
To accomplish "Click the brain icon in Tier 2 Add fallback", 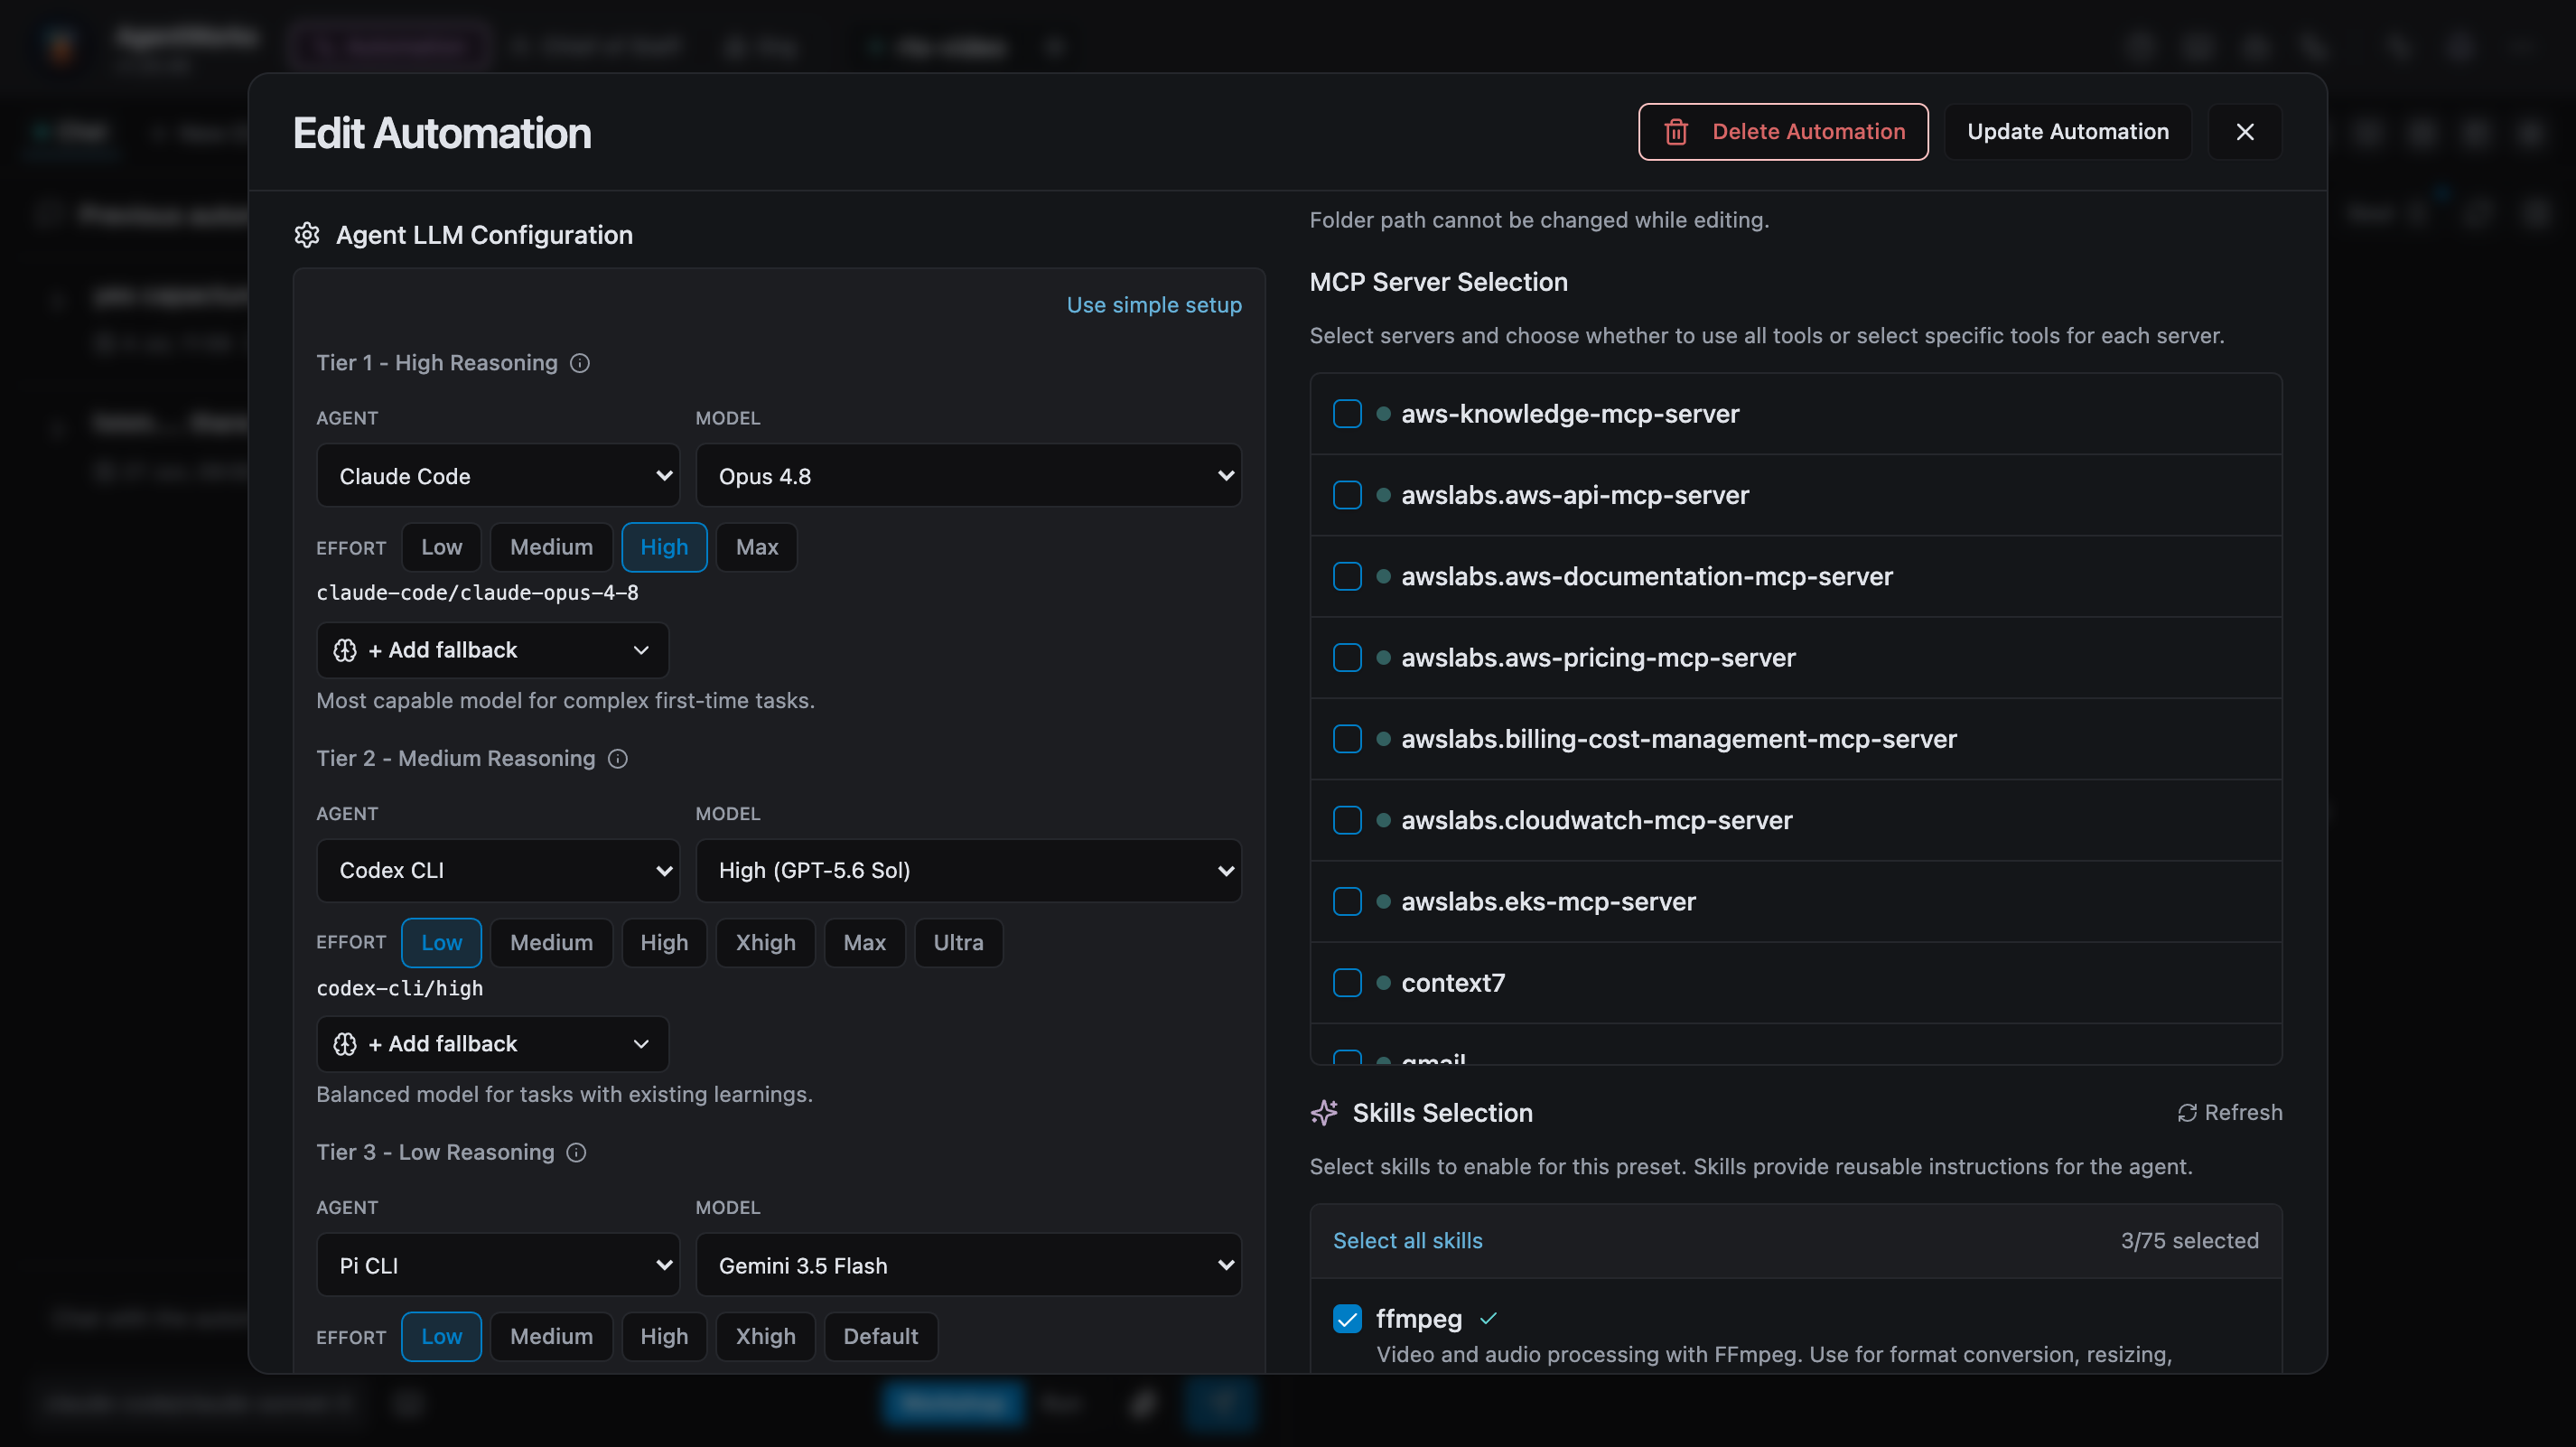I will pyautogui.click(x=345, y=1044).
